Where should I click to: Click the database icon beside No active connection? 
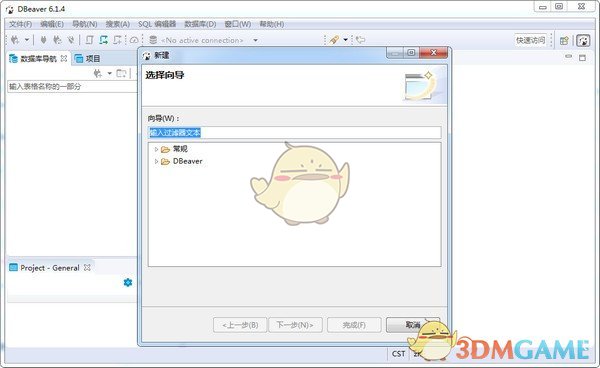[153, 40]
